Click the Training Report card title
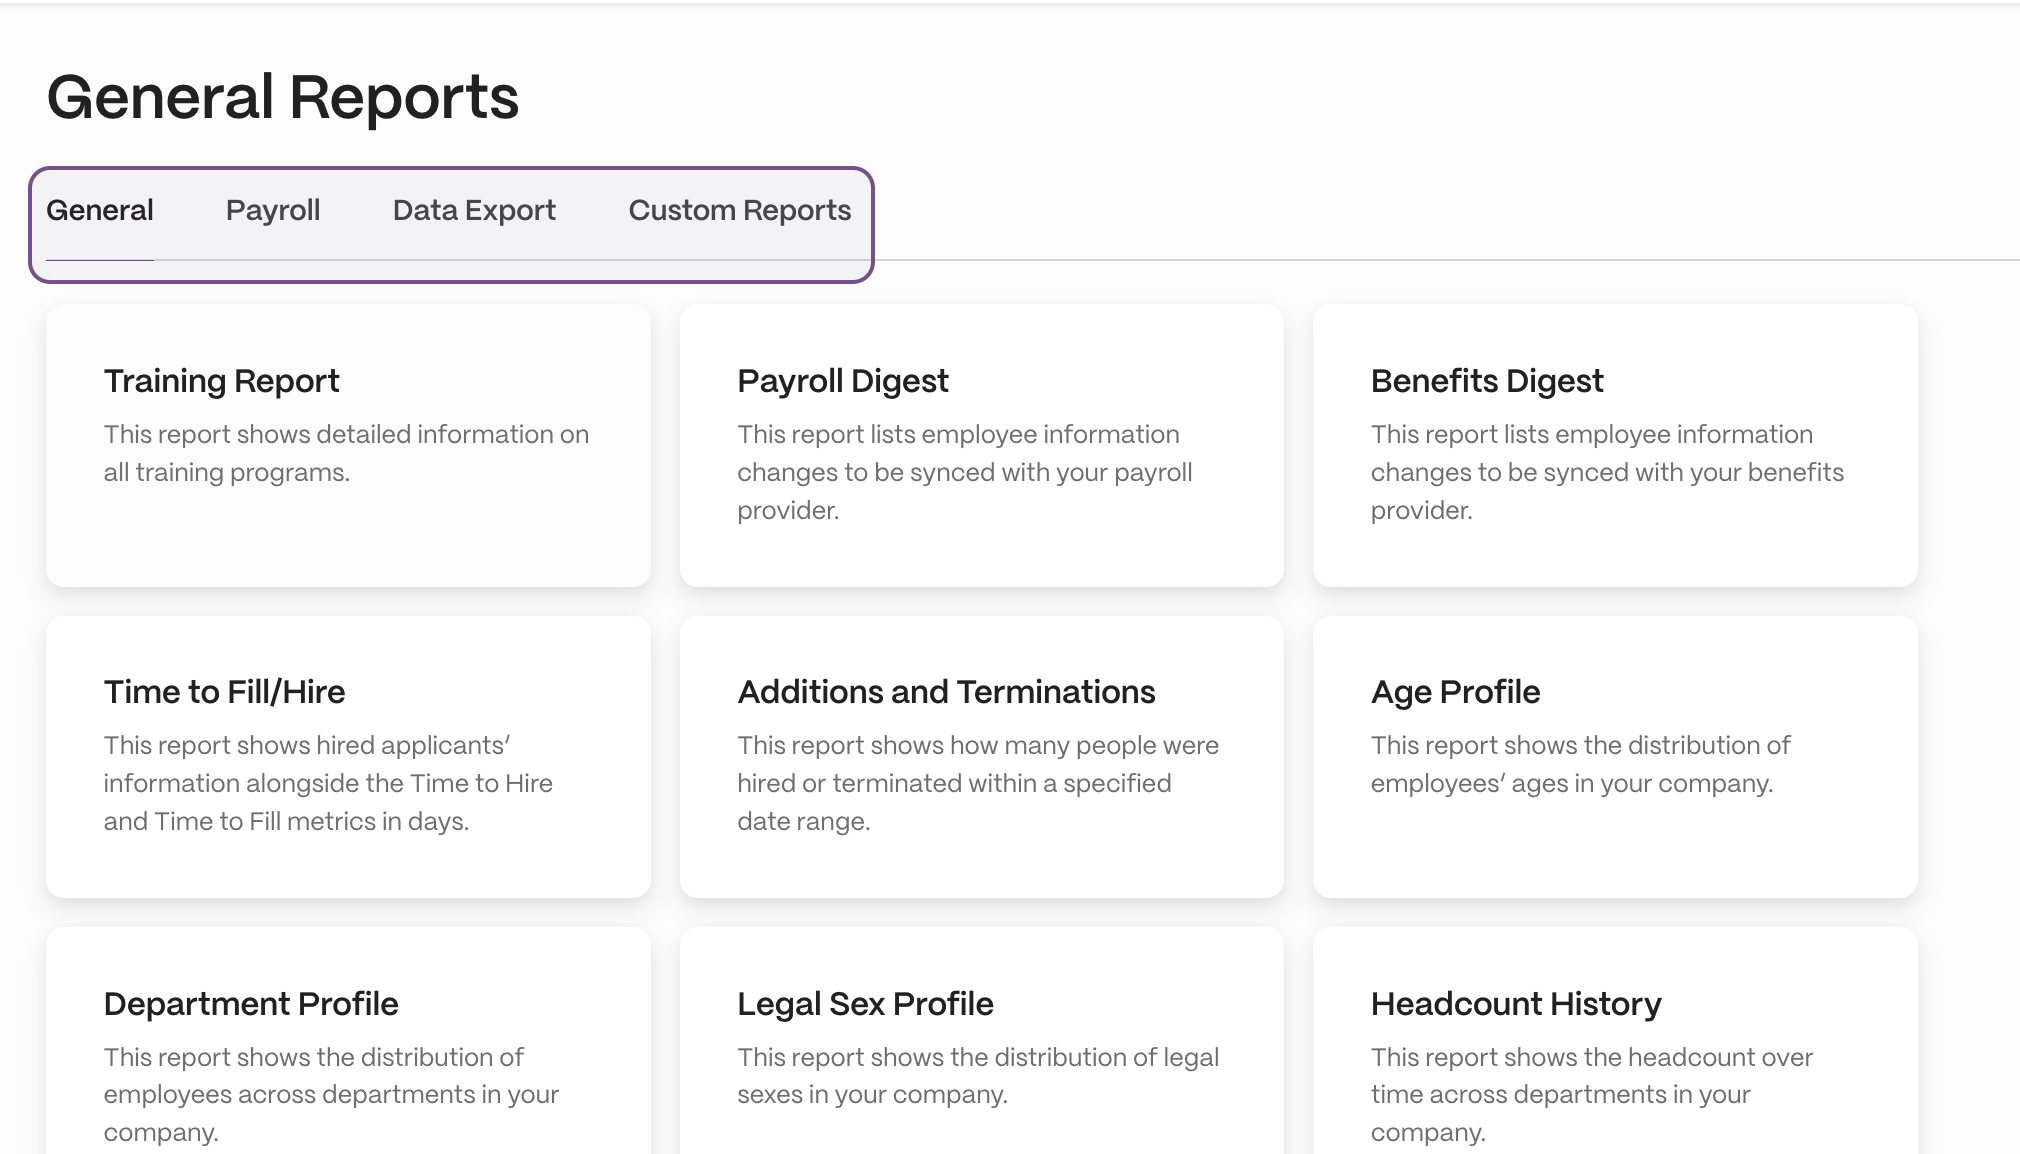The width and height of the screenshot is (2020, 1154). (221, 380)
